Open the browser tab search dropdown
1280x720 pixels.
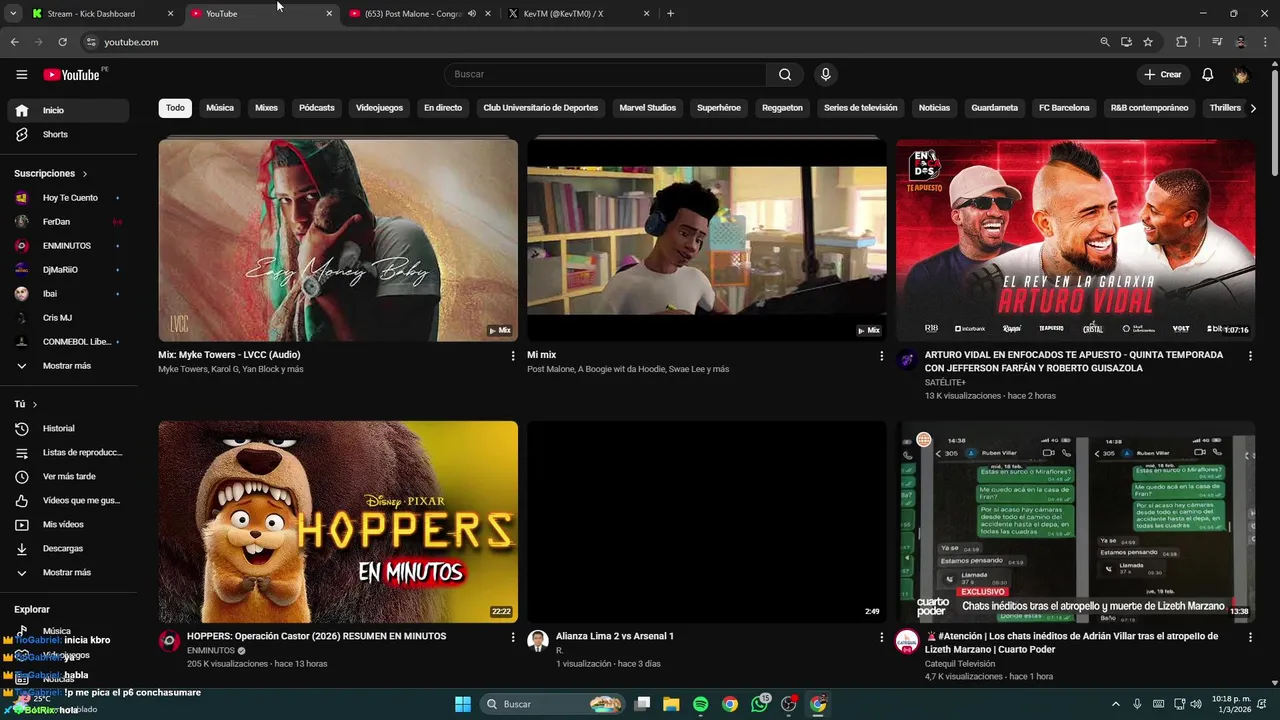pos(13,14)
